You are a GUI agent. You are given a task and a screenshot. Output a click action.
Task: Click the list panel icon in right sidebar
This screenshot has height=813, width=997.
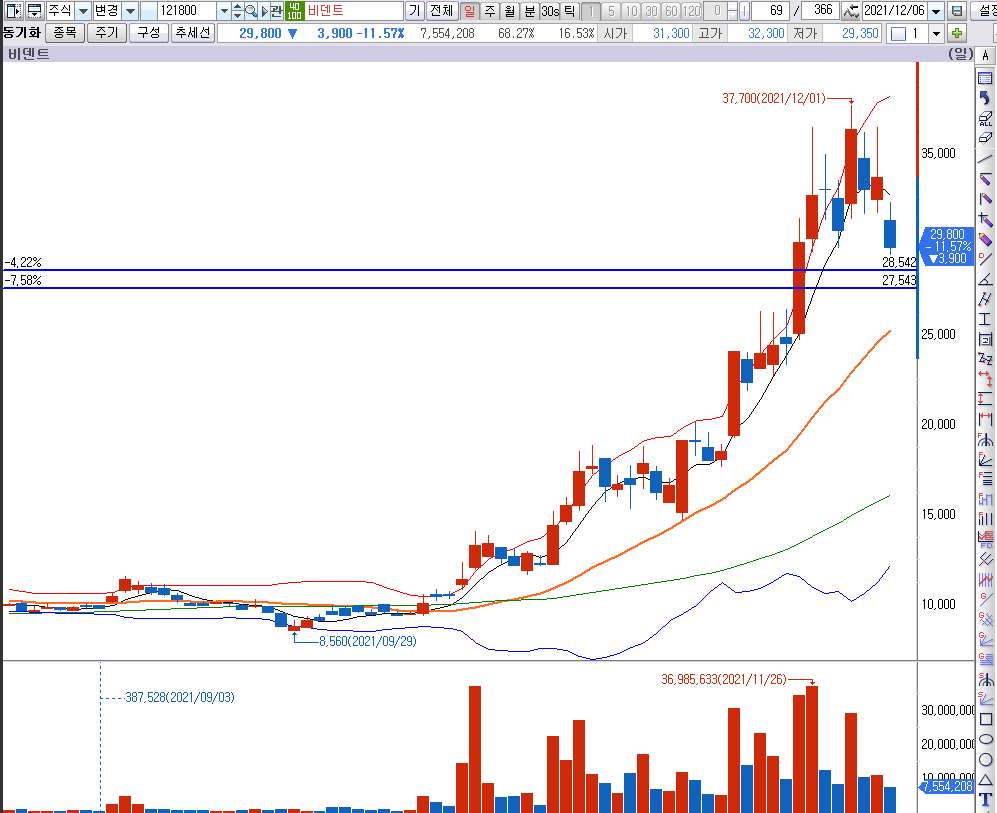985,78
